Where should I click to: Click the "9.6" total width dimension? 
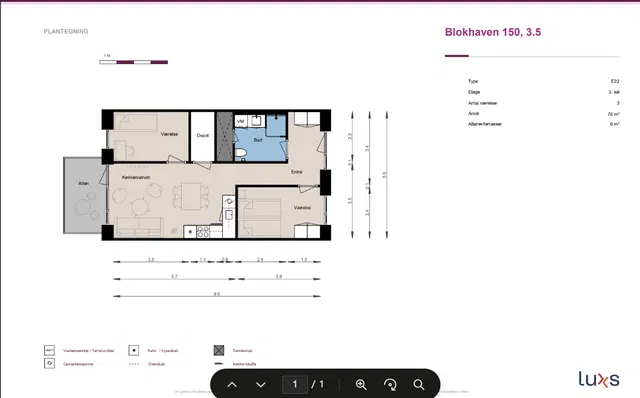click(x=217, y=294)
